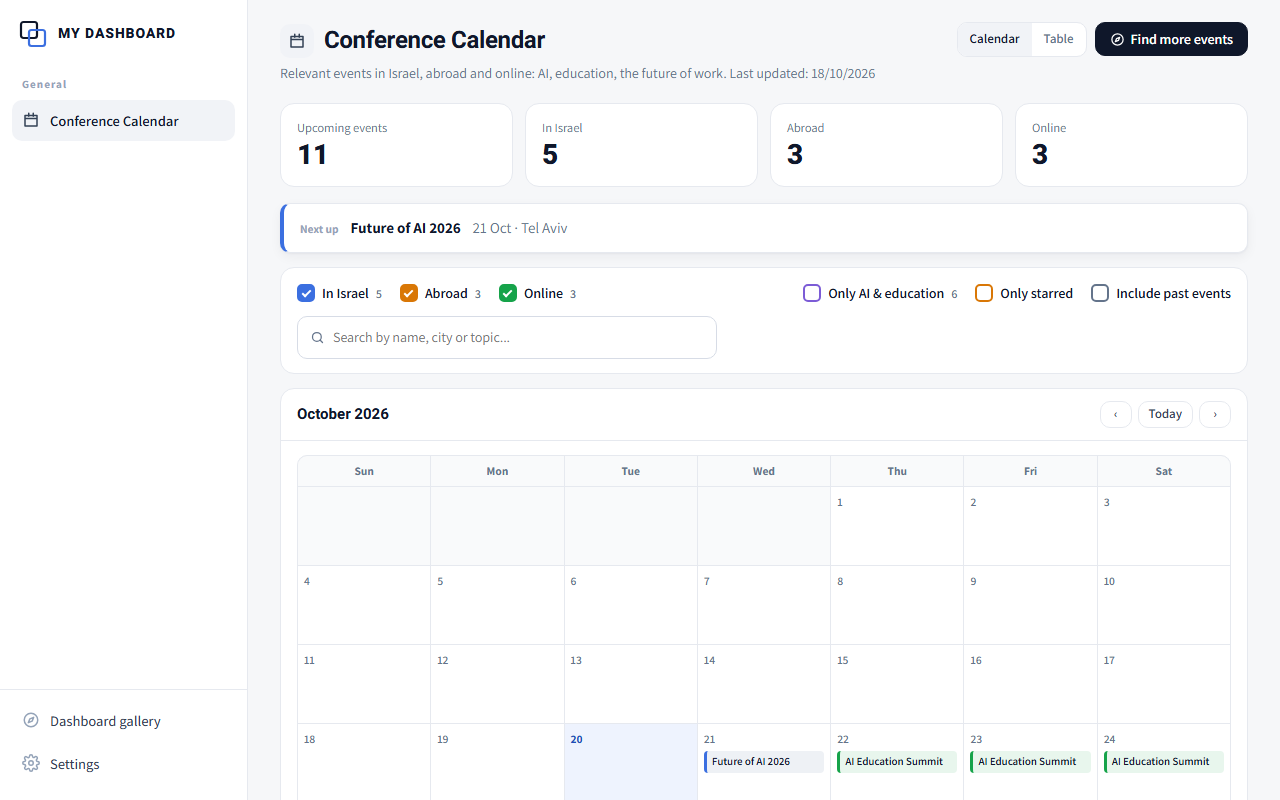This screenshot has height=800, width=1280.
Task: Click the calendar icon next to the page title
Action: coord(297,41)
